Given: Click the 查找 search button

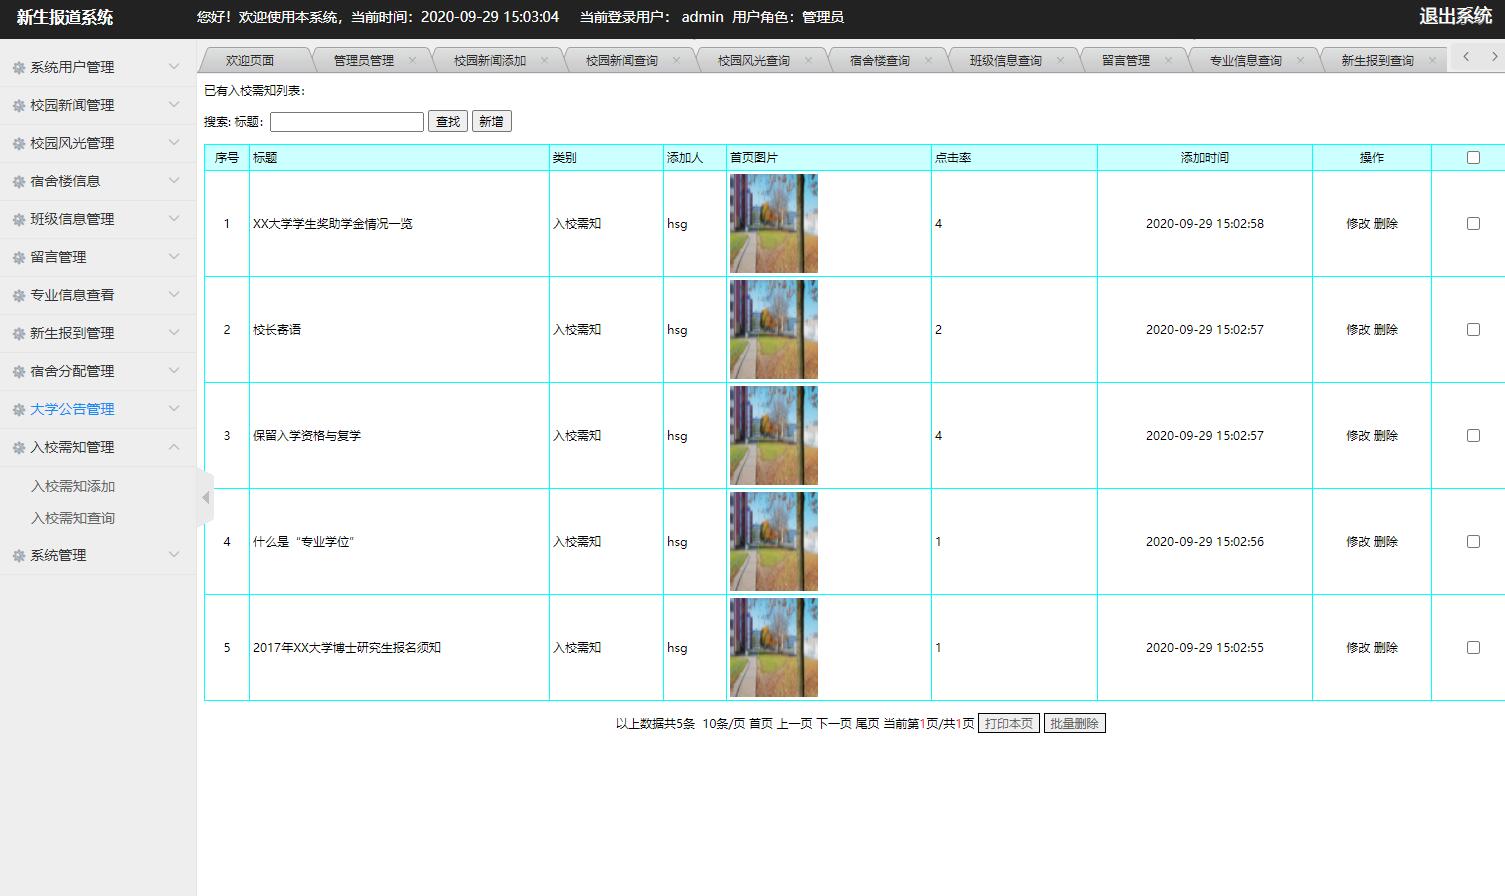Looking at the screenshot, I should pyautogui.click(x=447, y=121).
